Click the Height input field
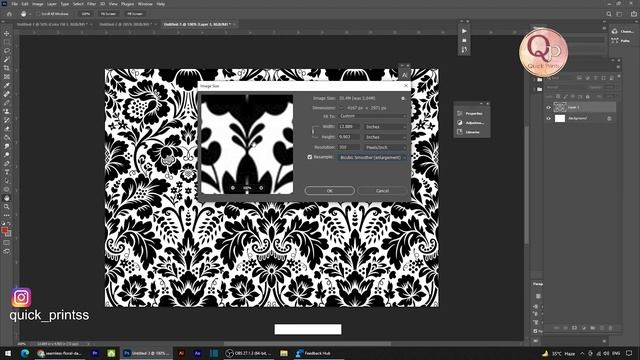 (349, 137)
